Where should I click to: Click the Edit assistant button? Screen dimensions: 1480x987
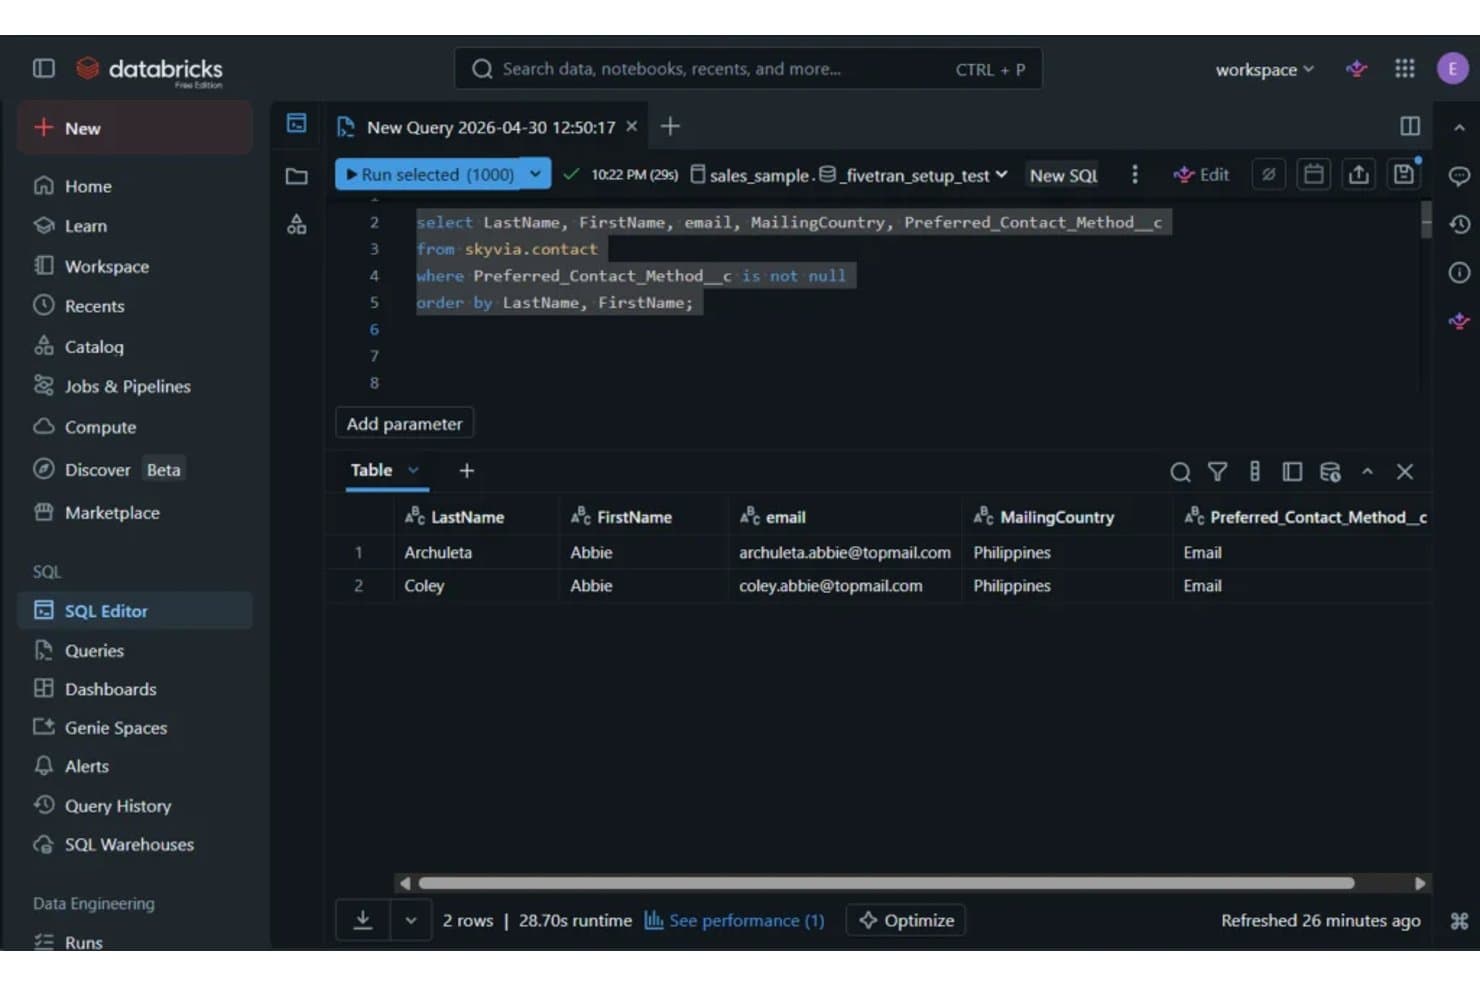coord(1202,174)
